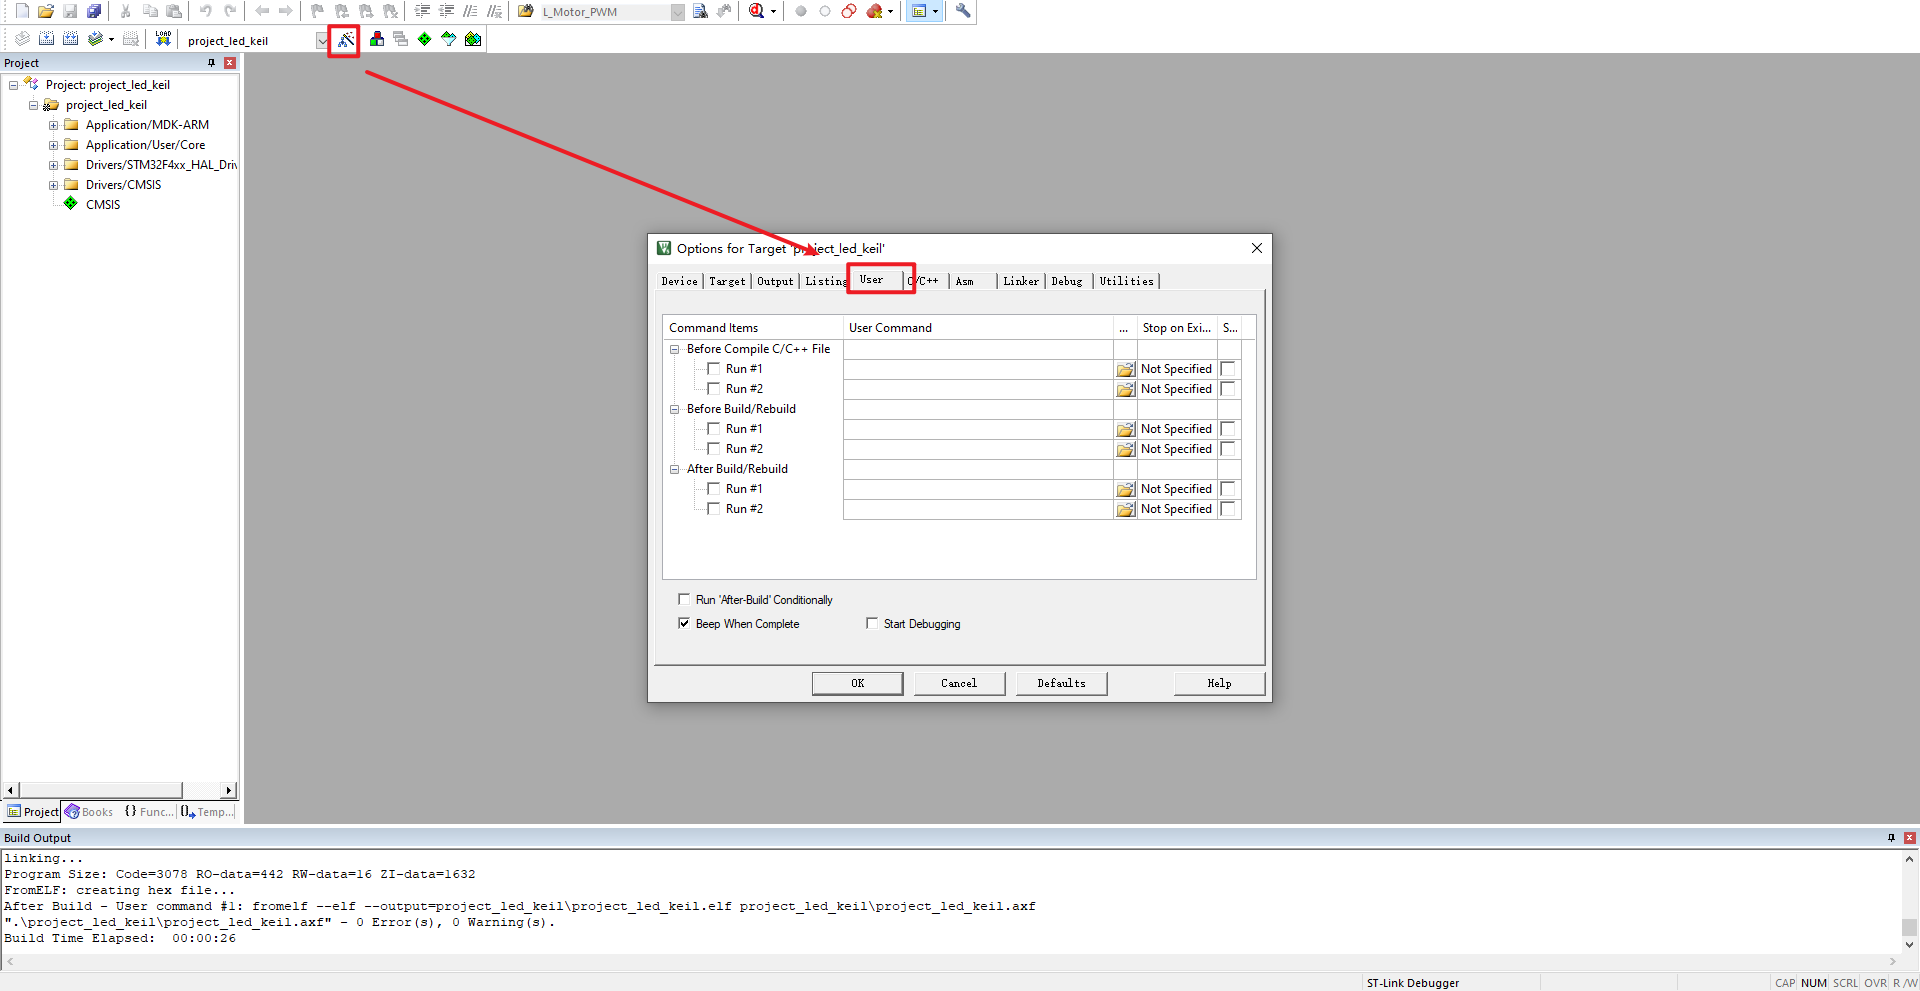The width and height of the screenshot is (1920, 991).
Task: Click the Kill All Breakpoints icon
Action: (875, 11)
